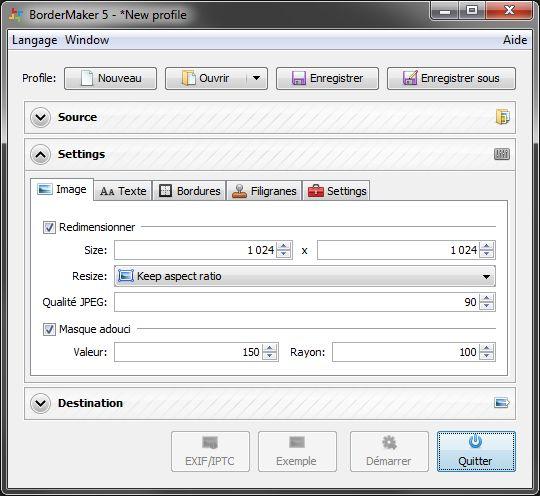
Task: Click the BorderMaker app icon in title bar
Action: click(x=15, y=14)
